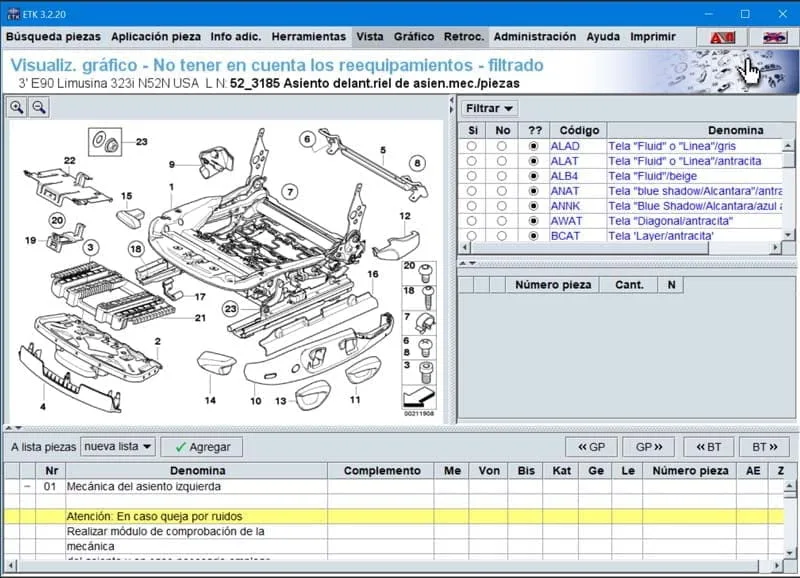Open the Administración menu
The width and height of the screenshot is (800, 578).
coord(534,37)
